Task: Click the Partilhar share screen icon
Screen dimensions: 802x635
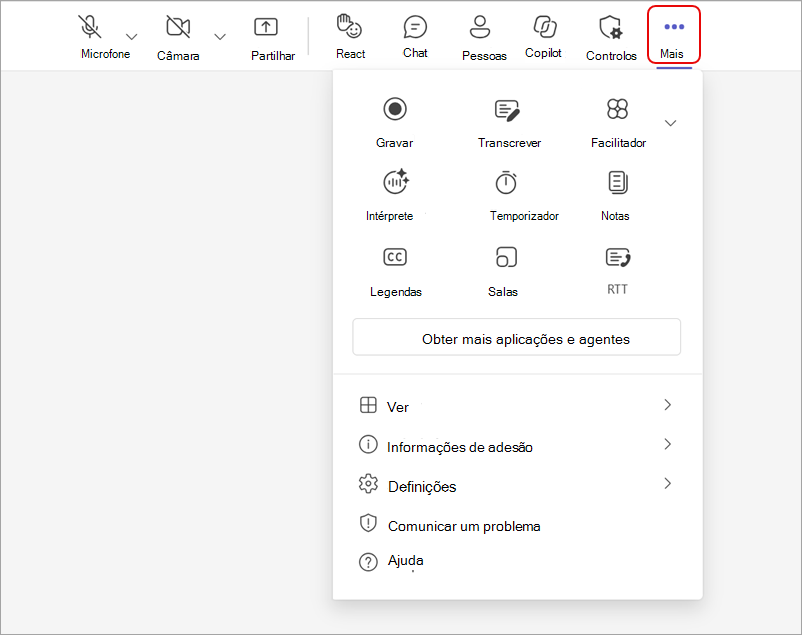Action: 266,27
